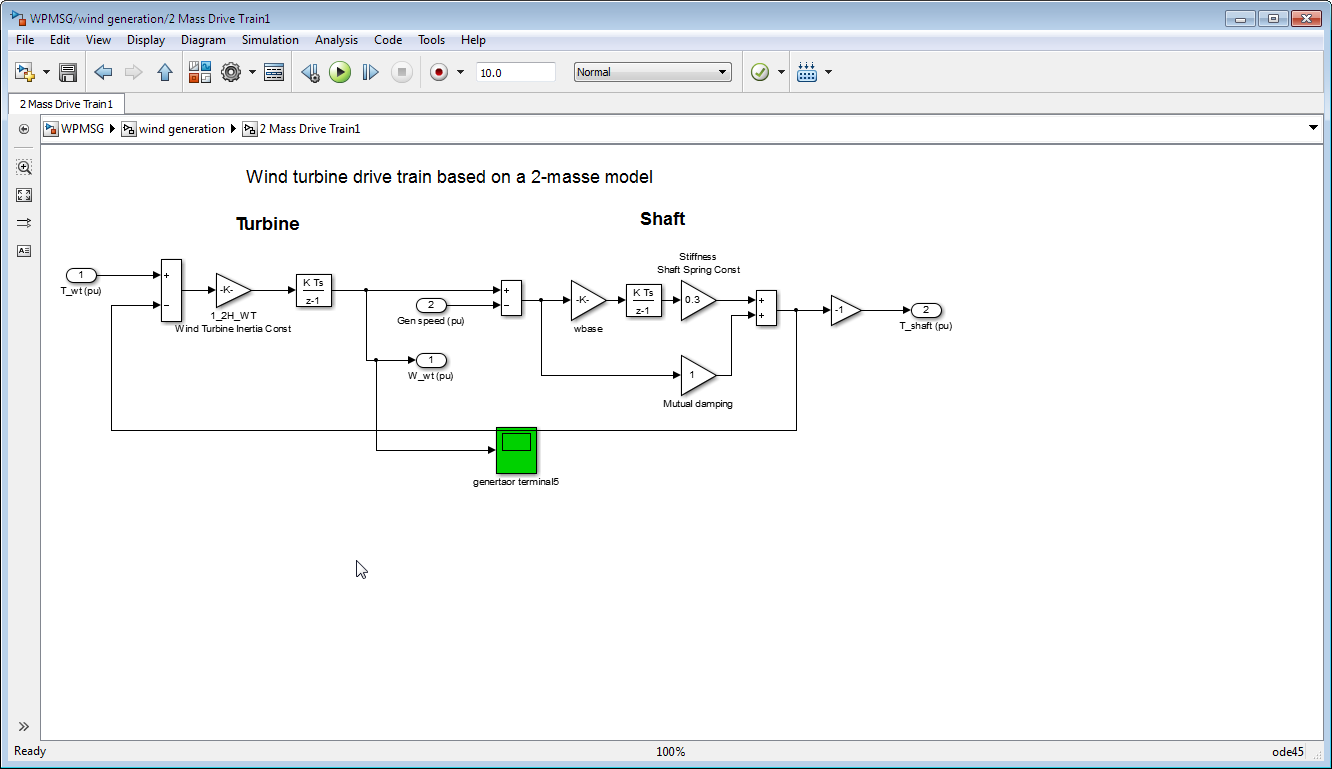Toggle the Hide/Show Explorer Bar arrow
The width and height of the screenshot is (1332, 769).
24,129
